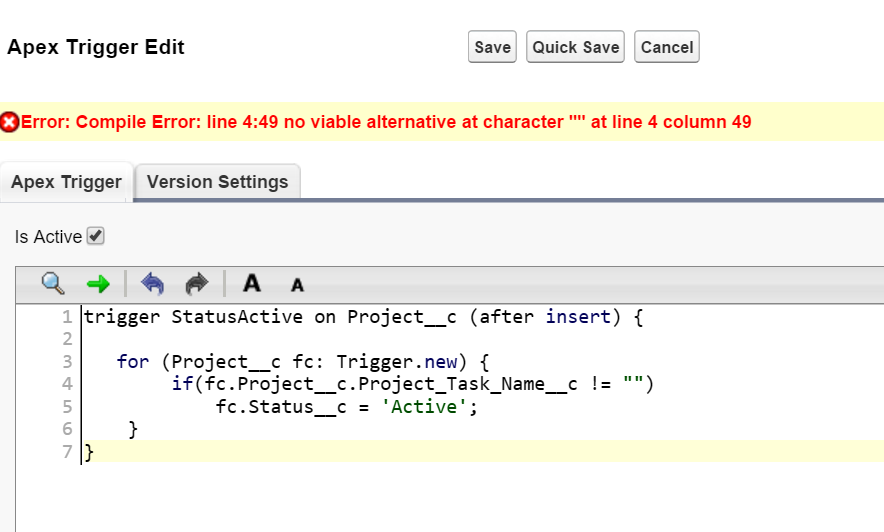The height and width of the screenshot is (532, 884).
Task: Switch to the Apex Trigger tab
Action: (x=66, y=182)
